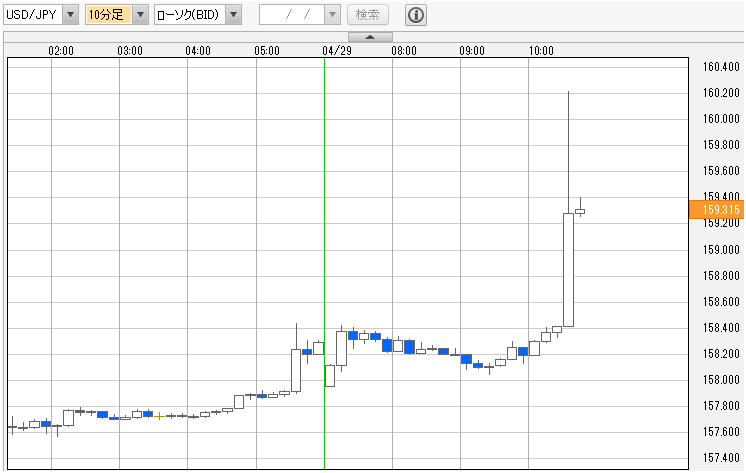
Task: Click the 159.600 price axis label
Action: [721, 171]
